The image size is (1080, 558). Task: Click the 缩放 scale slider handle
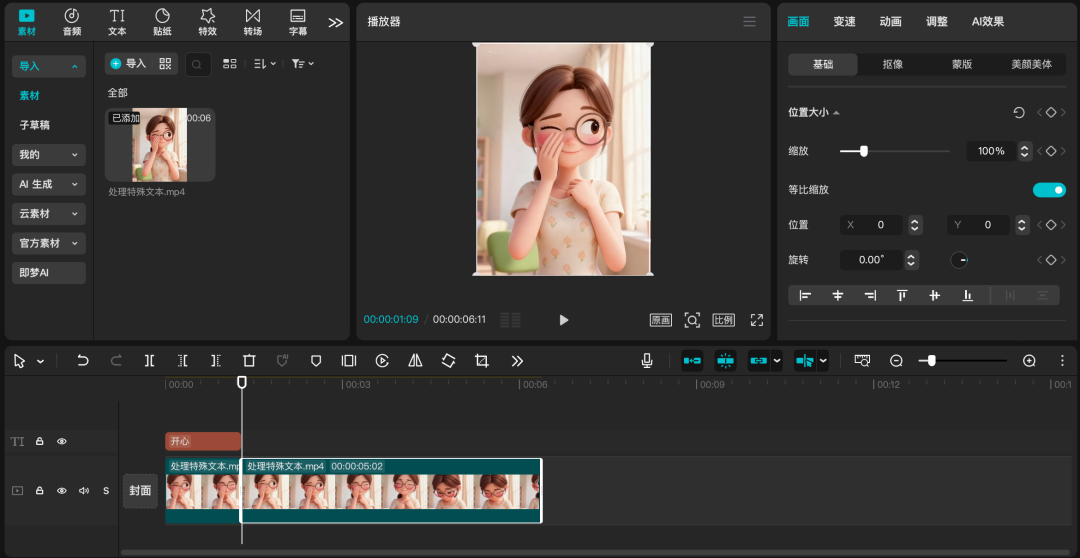[864, 151]
